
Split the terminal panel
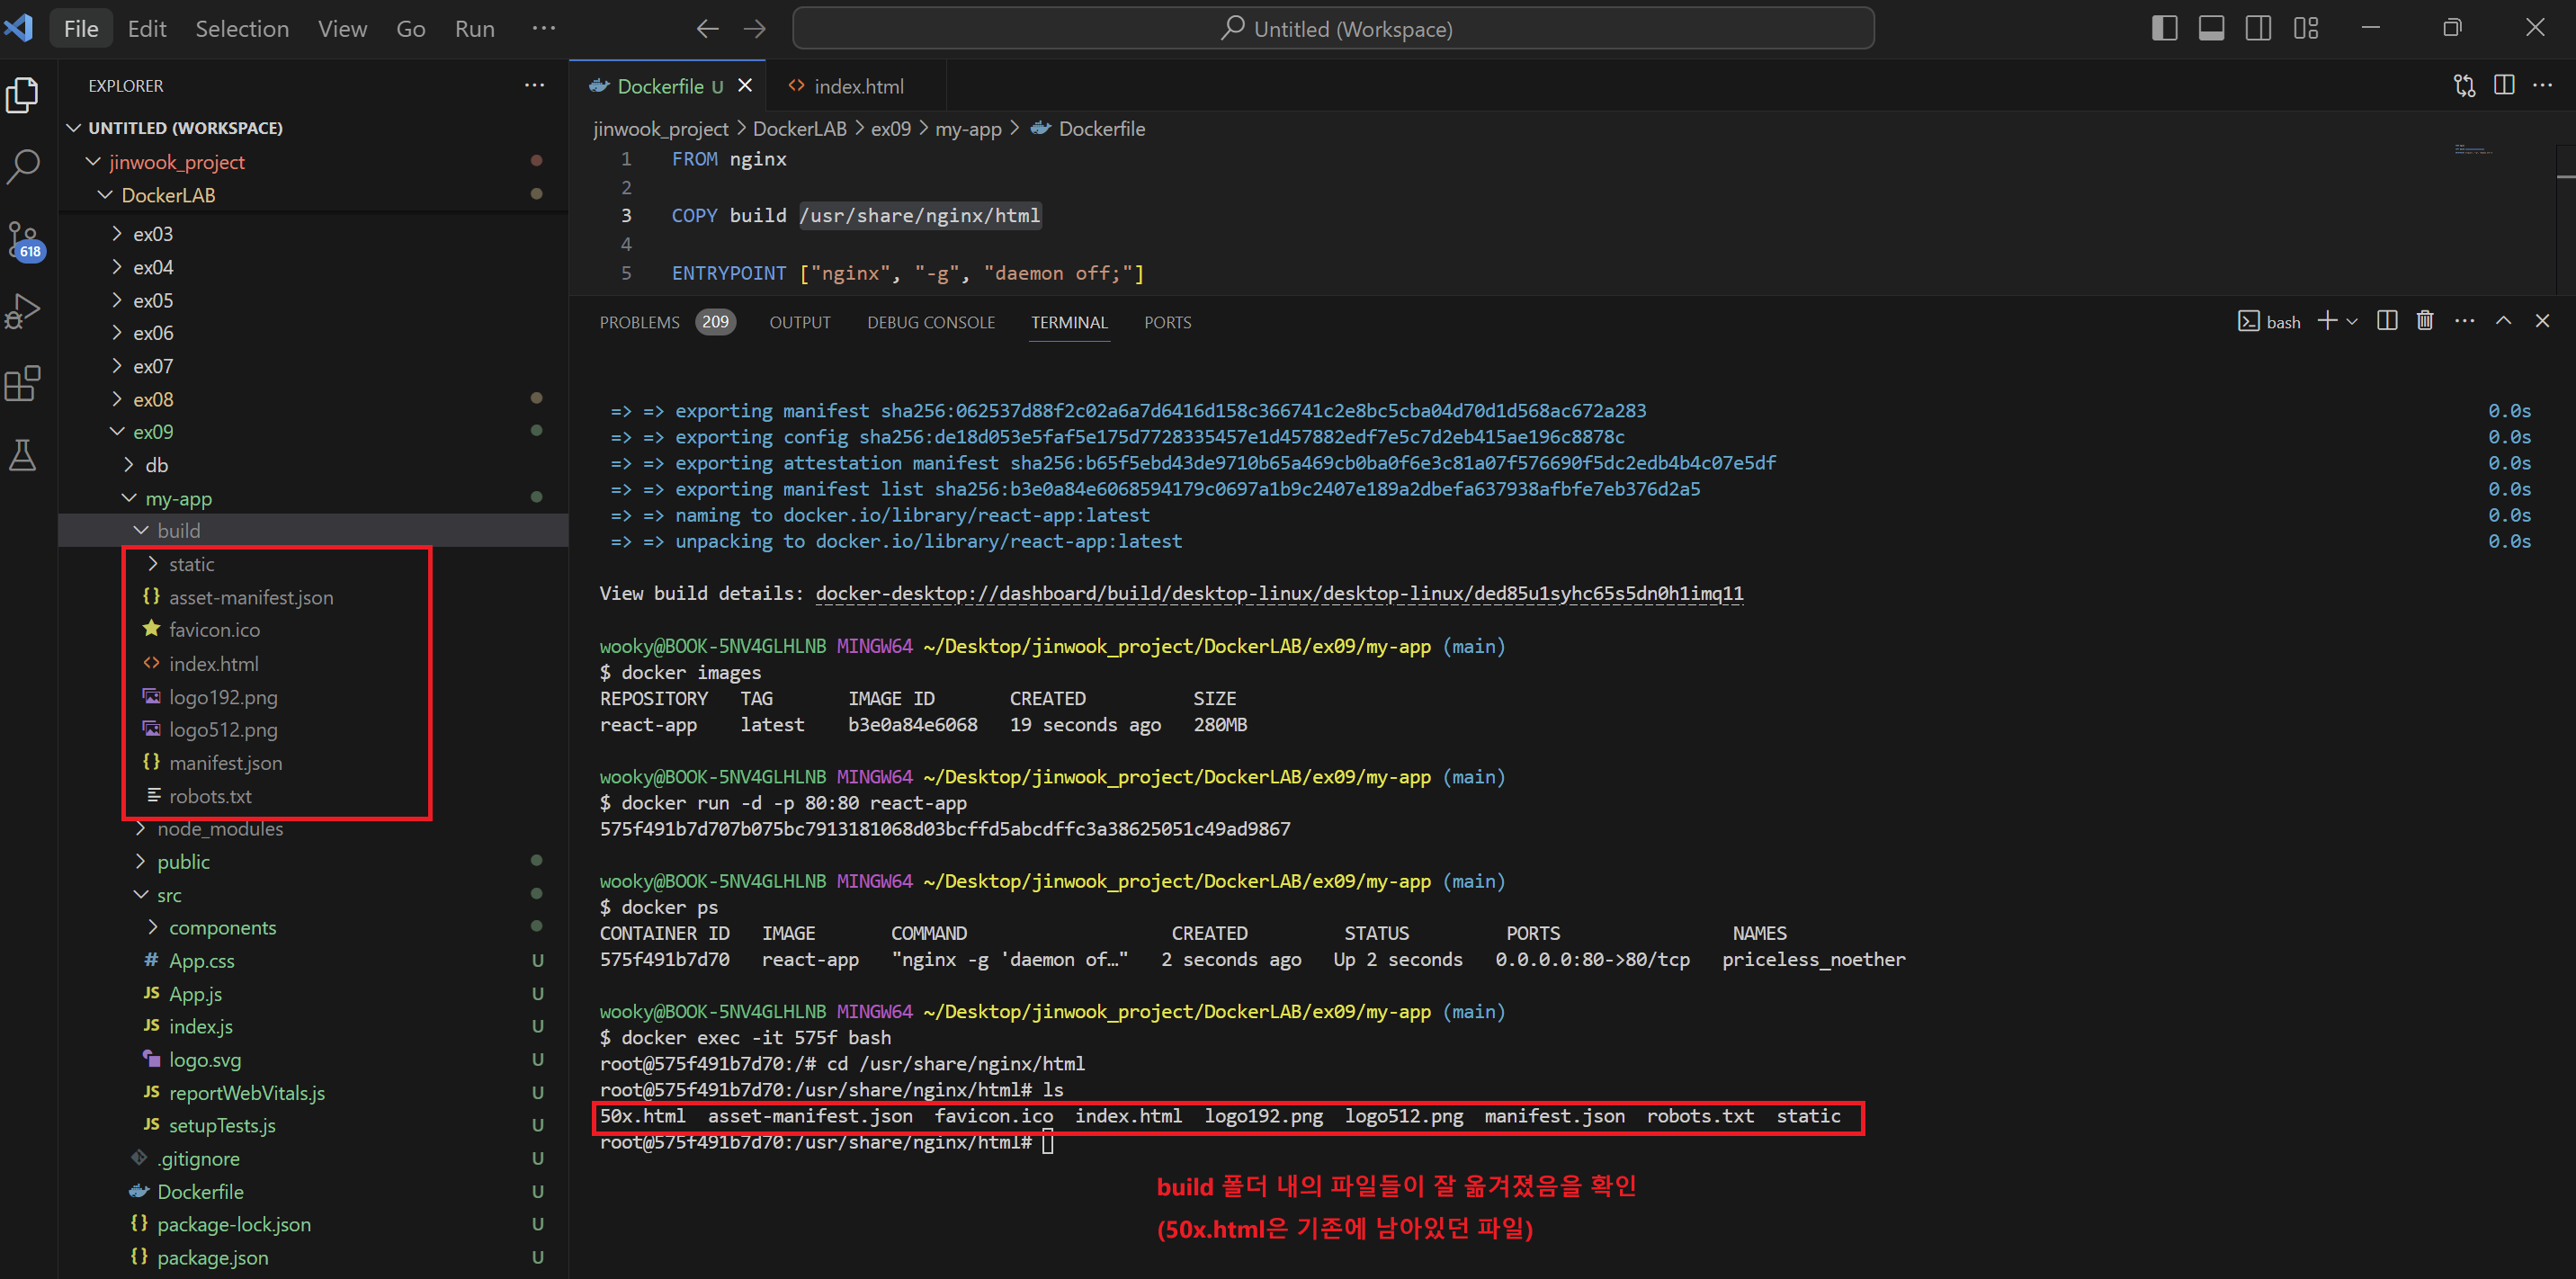[2386, 321]
